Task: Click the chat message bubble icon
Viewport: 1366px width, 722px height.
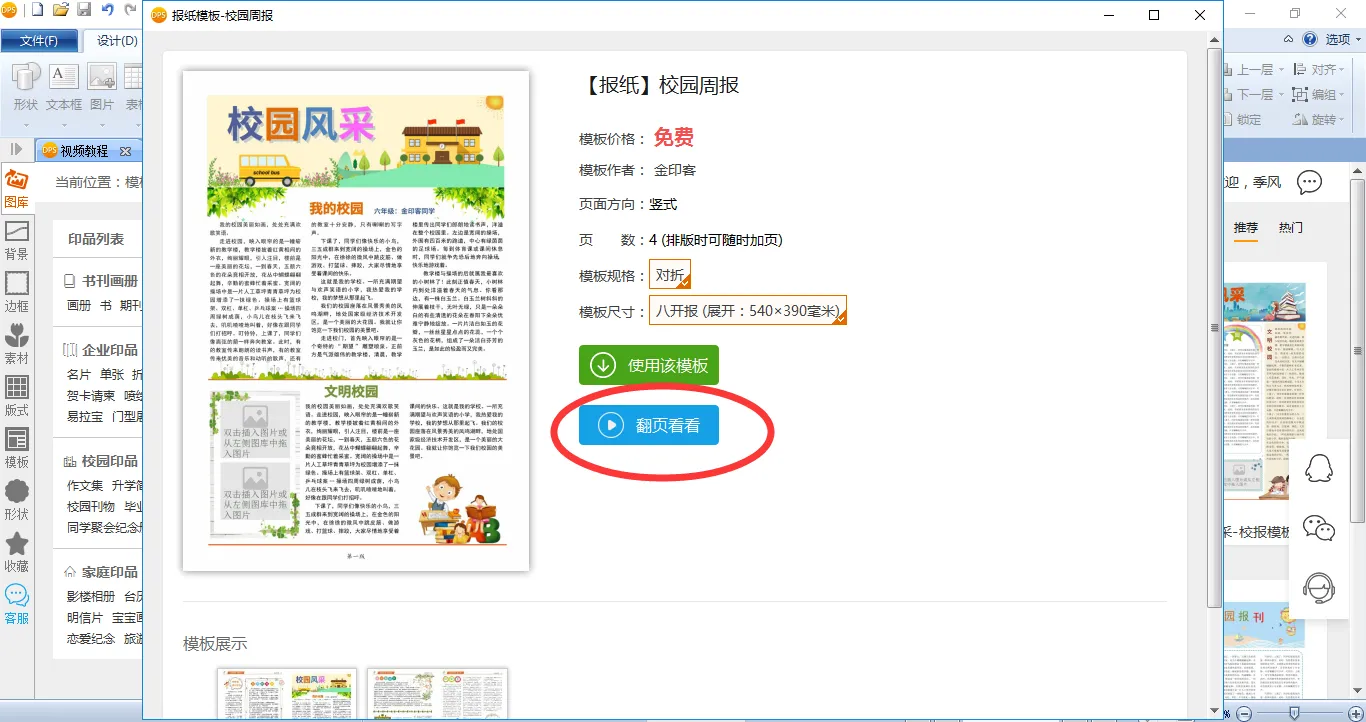Action: point(1309,182)
